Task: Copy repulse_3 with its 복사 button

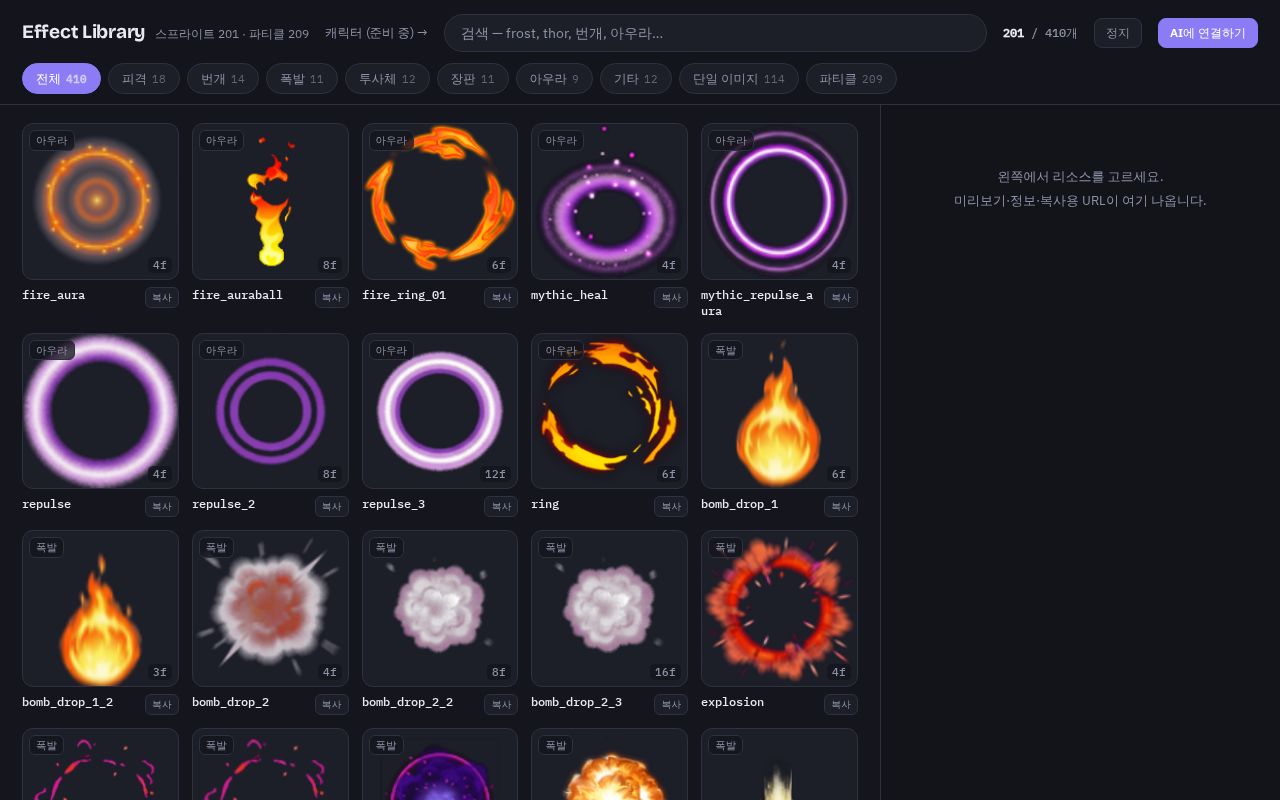Action: click(x=501, y=506)
